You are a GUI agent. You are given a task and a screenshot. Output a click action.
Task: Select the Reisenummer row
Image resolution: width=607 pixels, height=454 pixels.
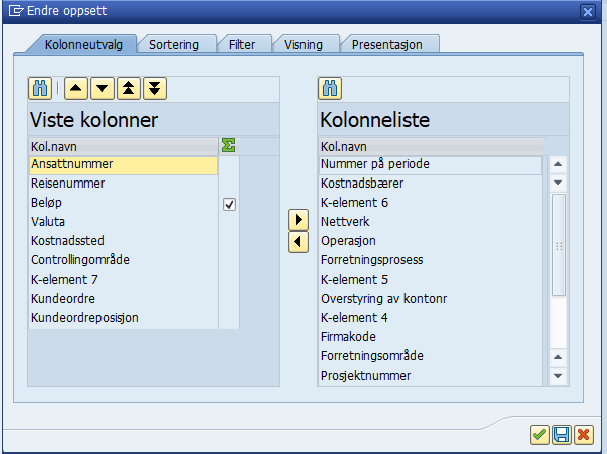123,183
